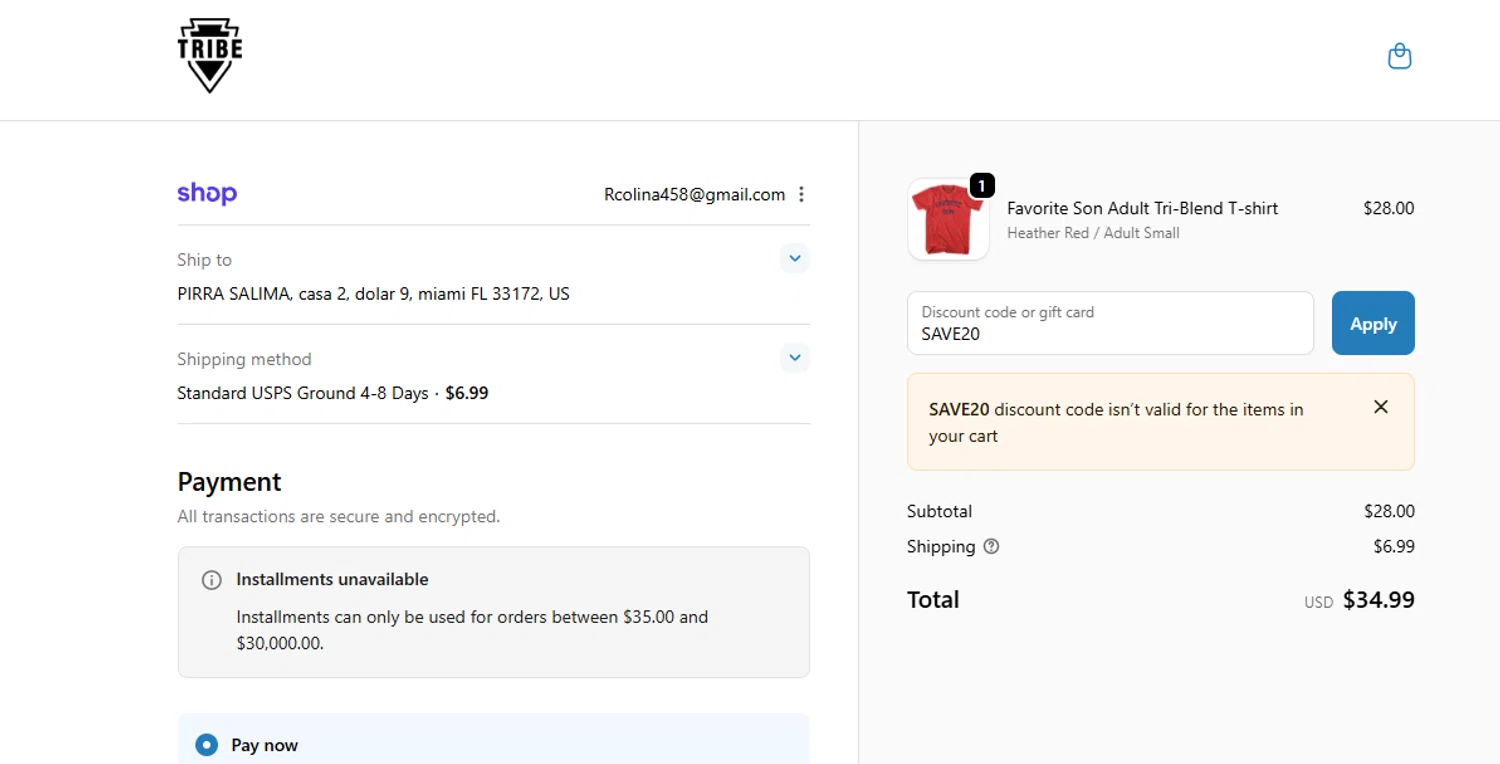Image resolution: width=1500 pixels, height=764 pixels.
Task: Click the Total label in the summary
Action: [x=933, y=600]
